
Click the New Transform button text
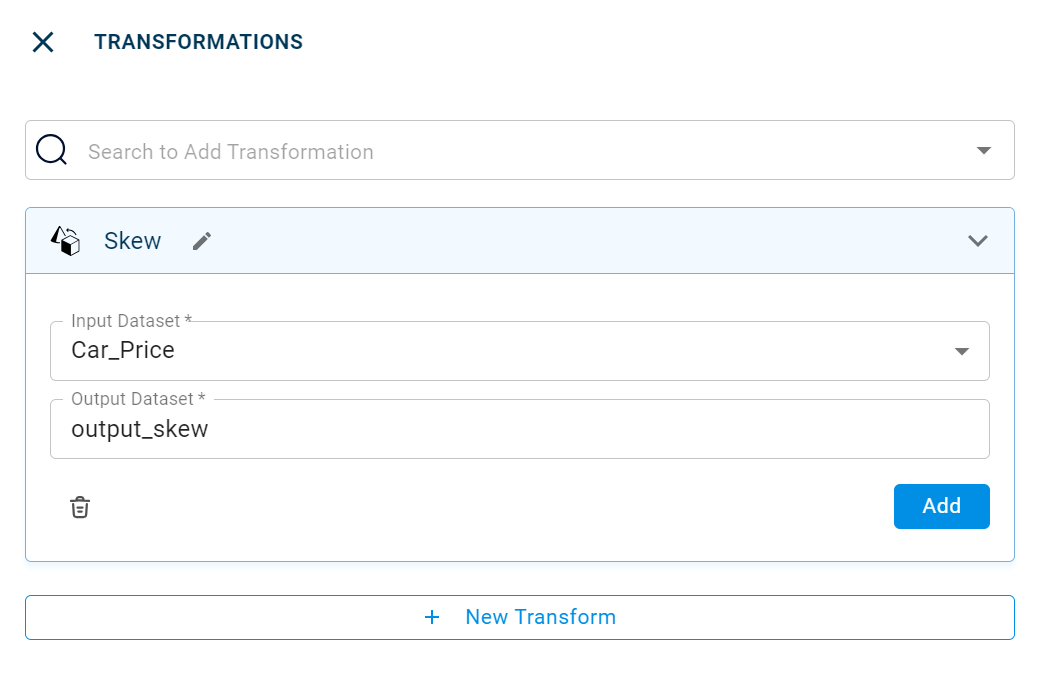coord(540,617)
